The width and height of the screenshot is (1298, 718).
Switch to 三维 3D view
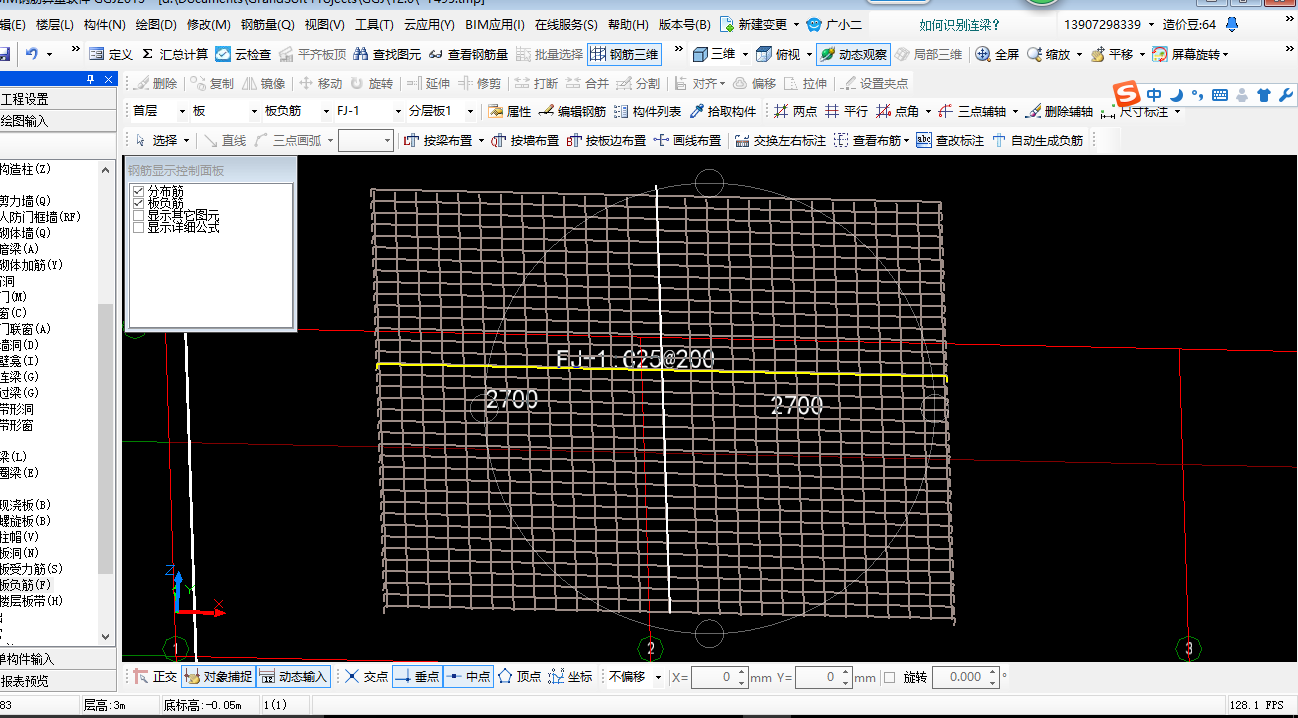click(713, 54)
